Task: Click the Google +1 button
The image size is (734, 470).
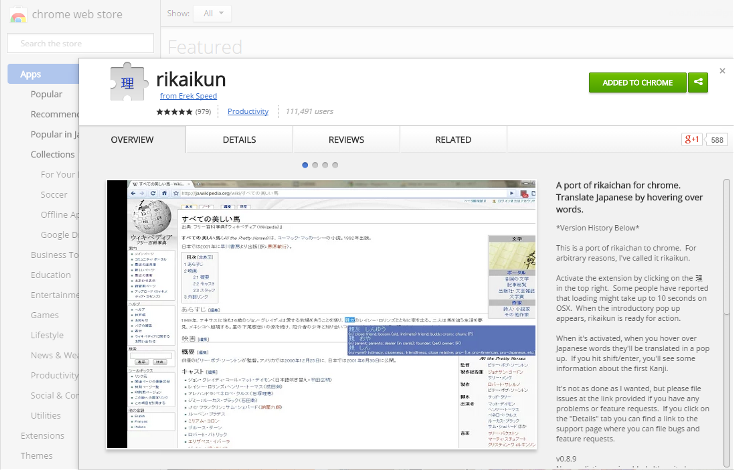Action: tap(691, 140)
